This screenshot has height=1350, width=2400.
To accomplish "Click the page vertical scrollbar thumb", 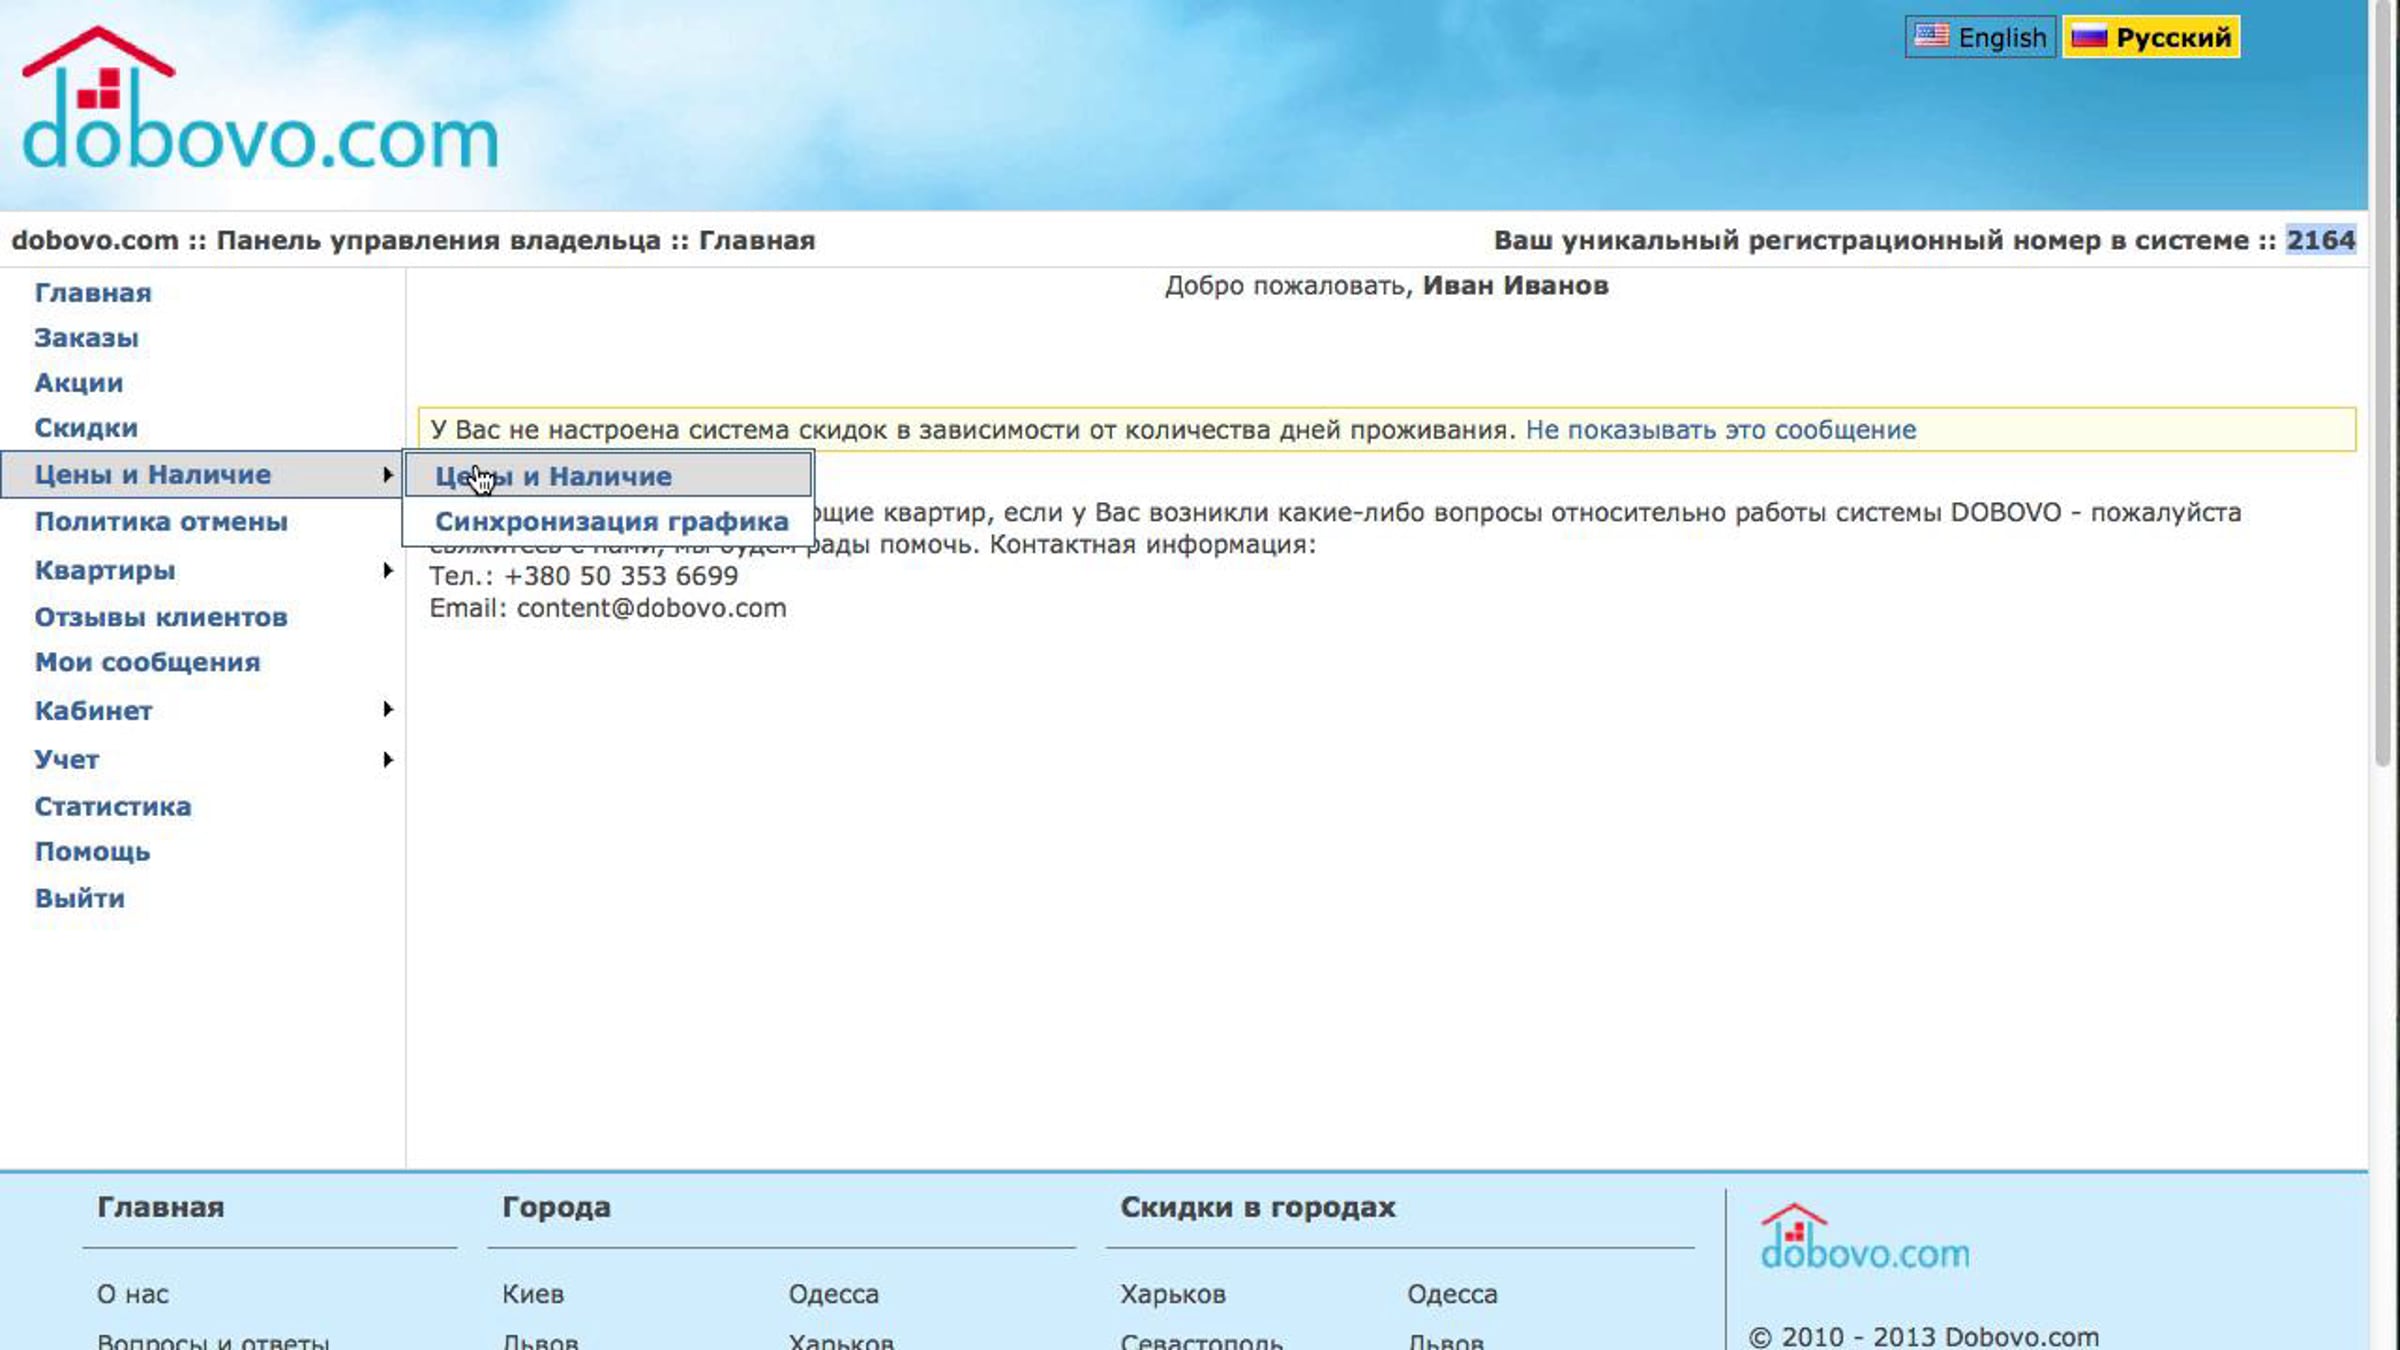I will [2384, 385].
